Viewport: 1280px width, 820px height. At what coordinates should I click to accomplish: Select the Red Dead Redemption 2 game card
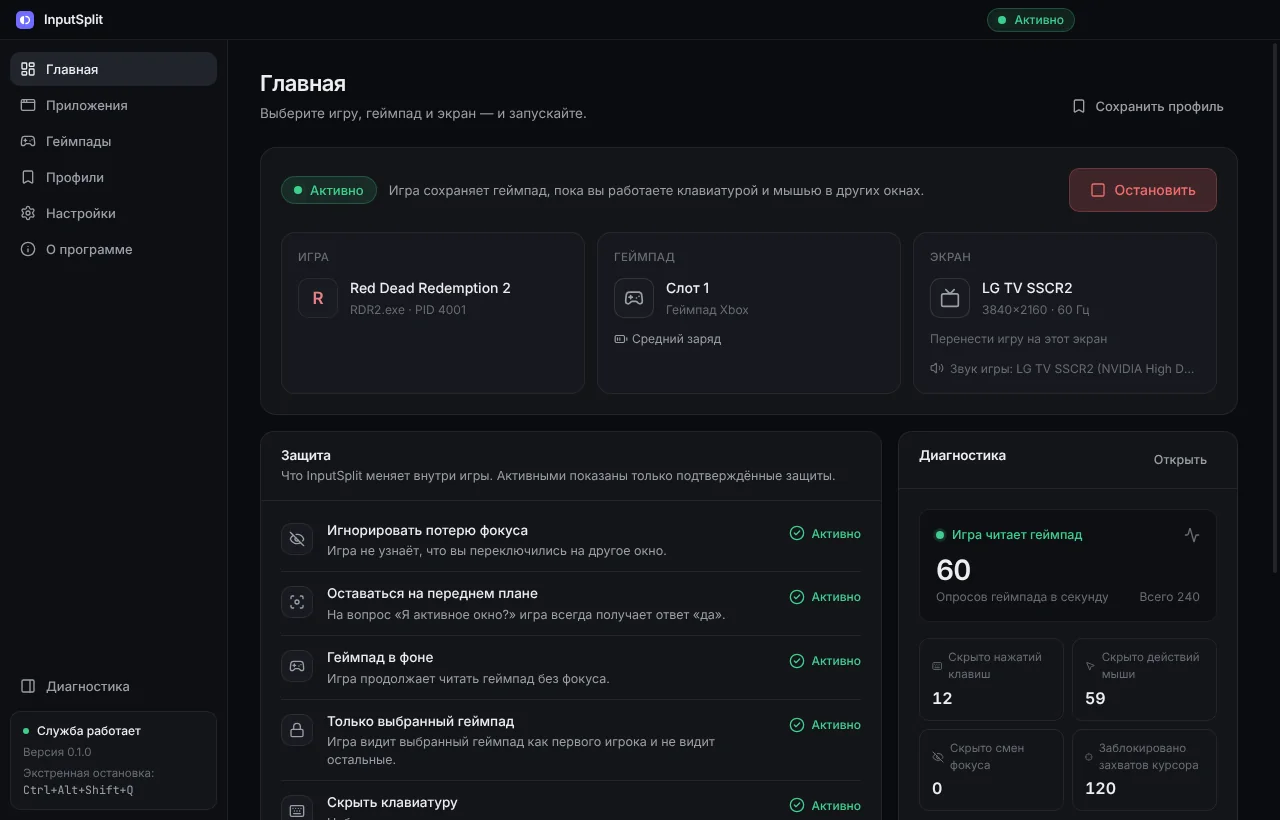click(x=433, y=313)
